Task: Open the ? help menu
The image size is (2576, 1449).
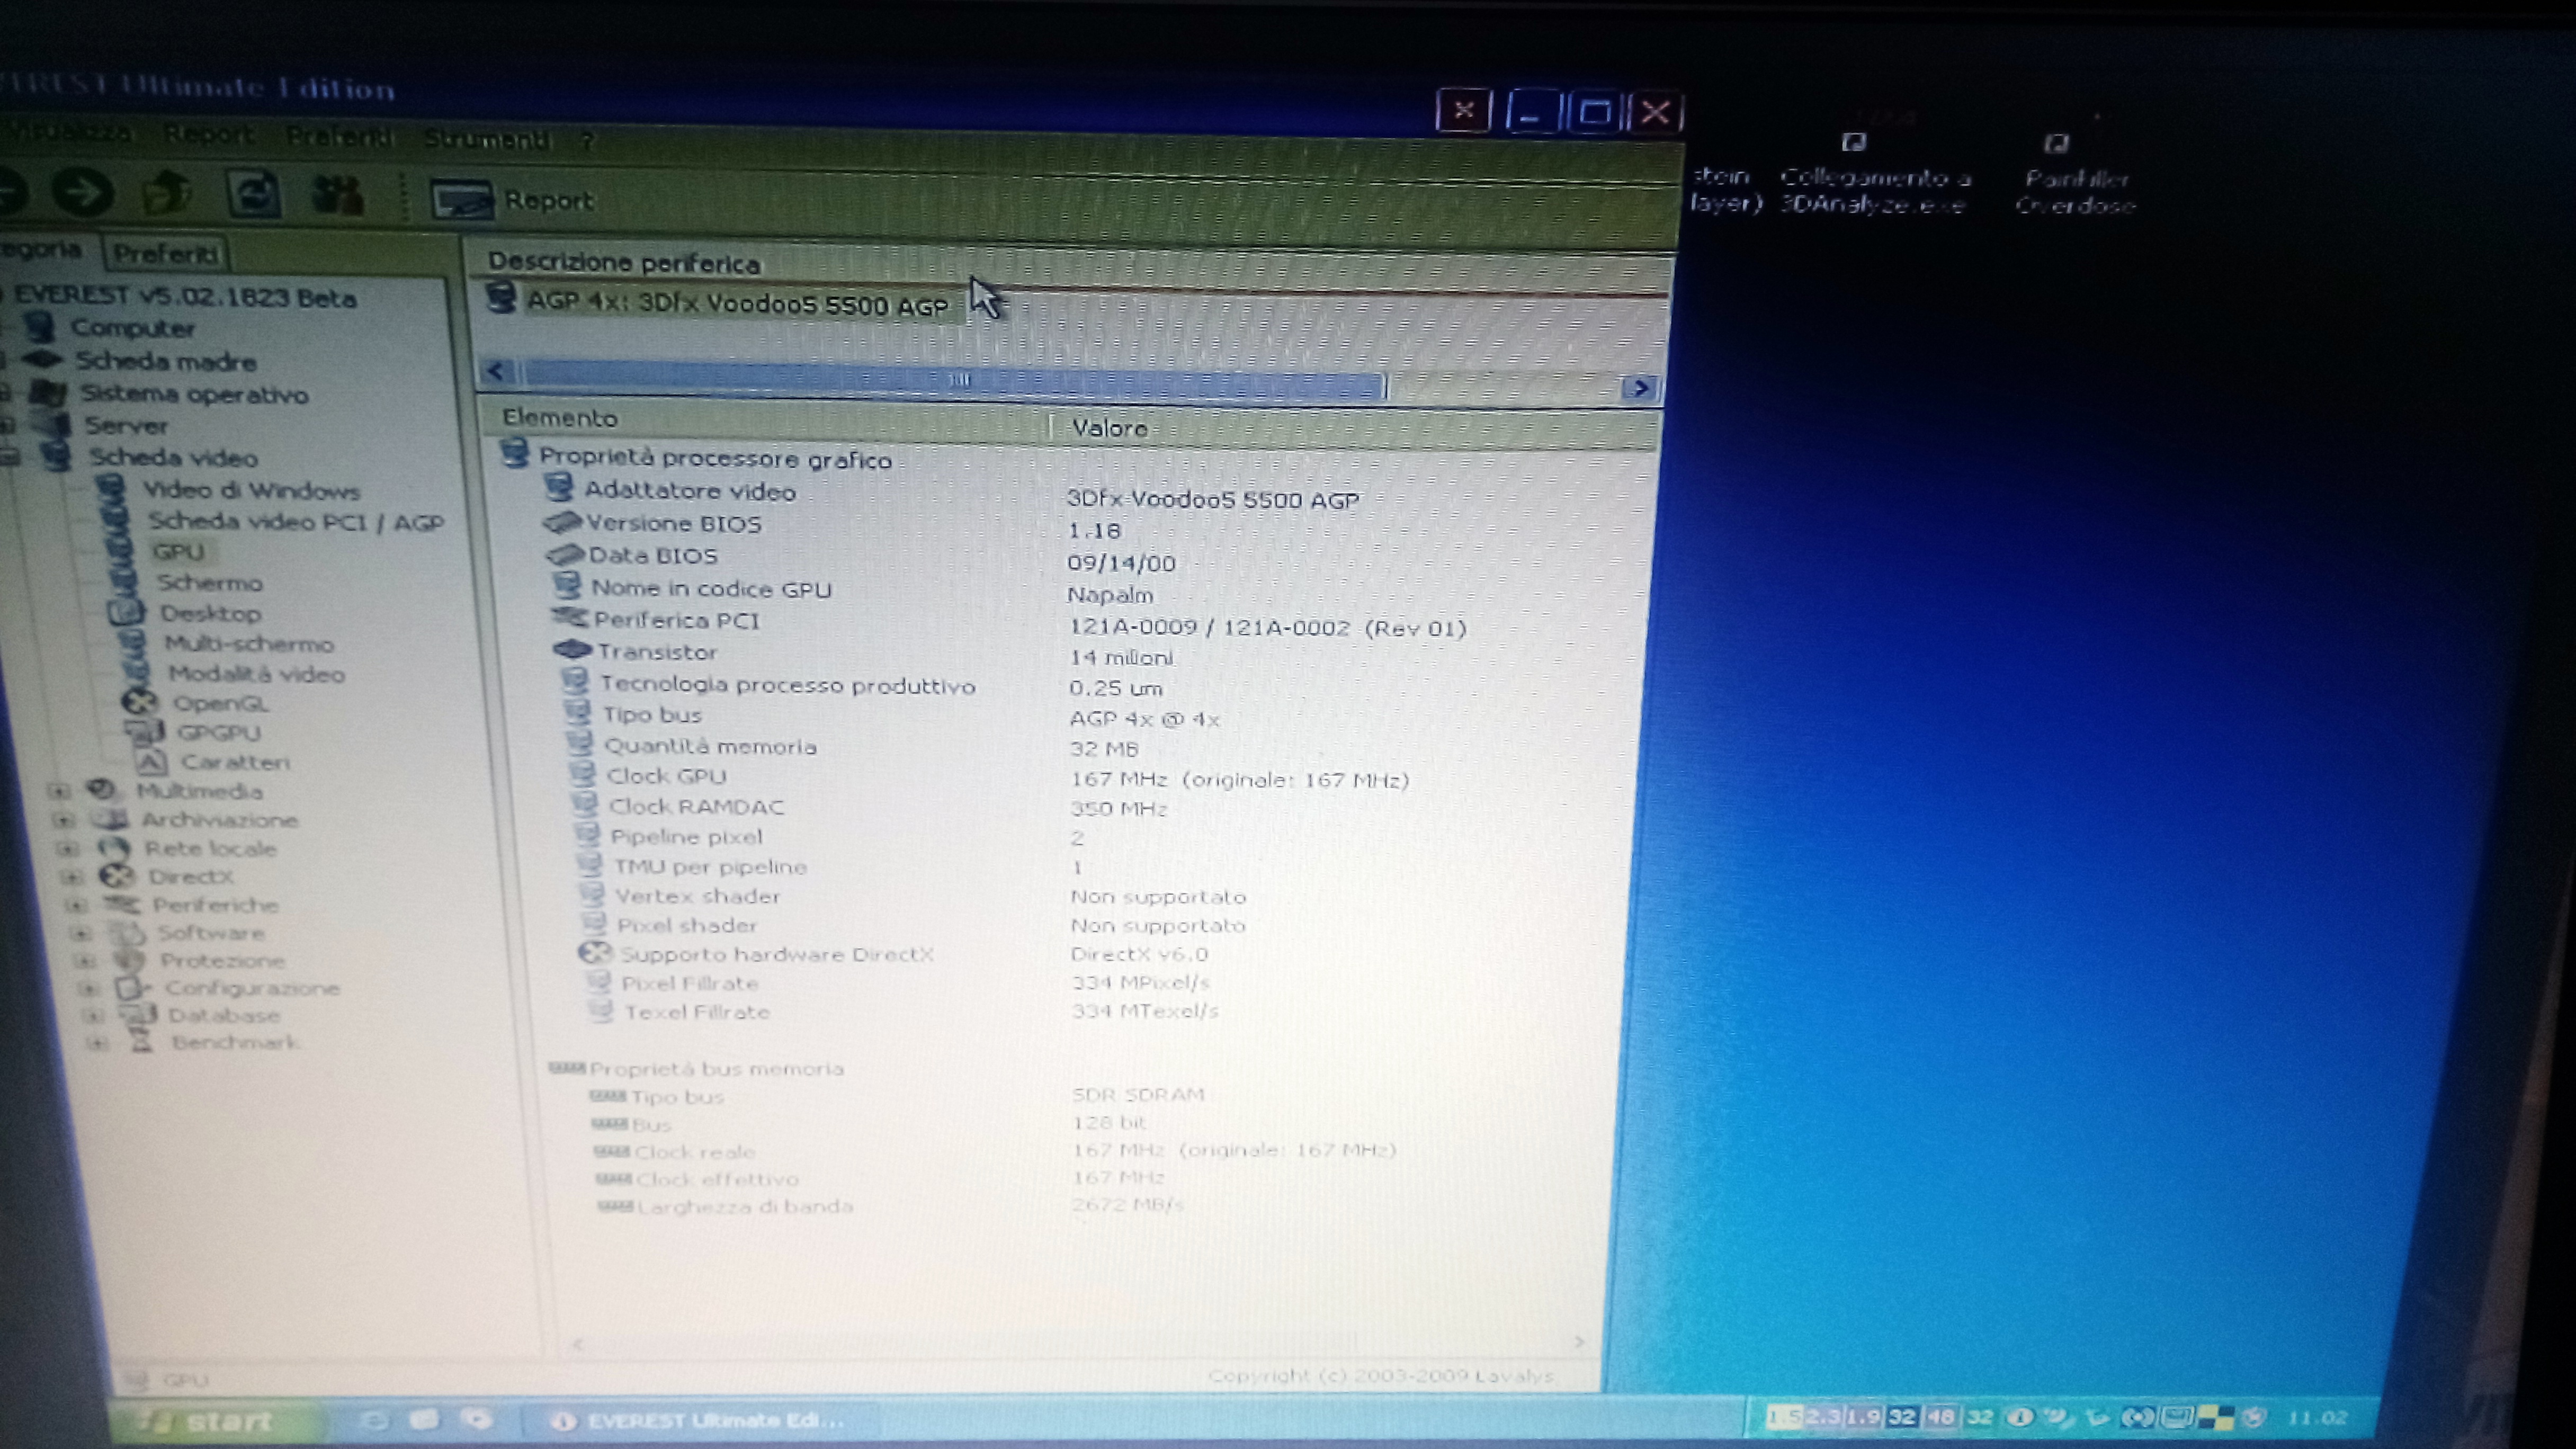Action: pyautogui.click(x=587, y=141)
